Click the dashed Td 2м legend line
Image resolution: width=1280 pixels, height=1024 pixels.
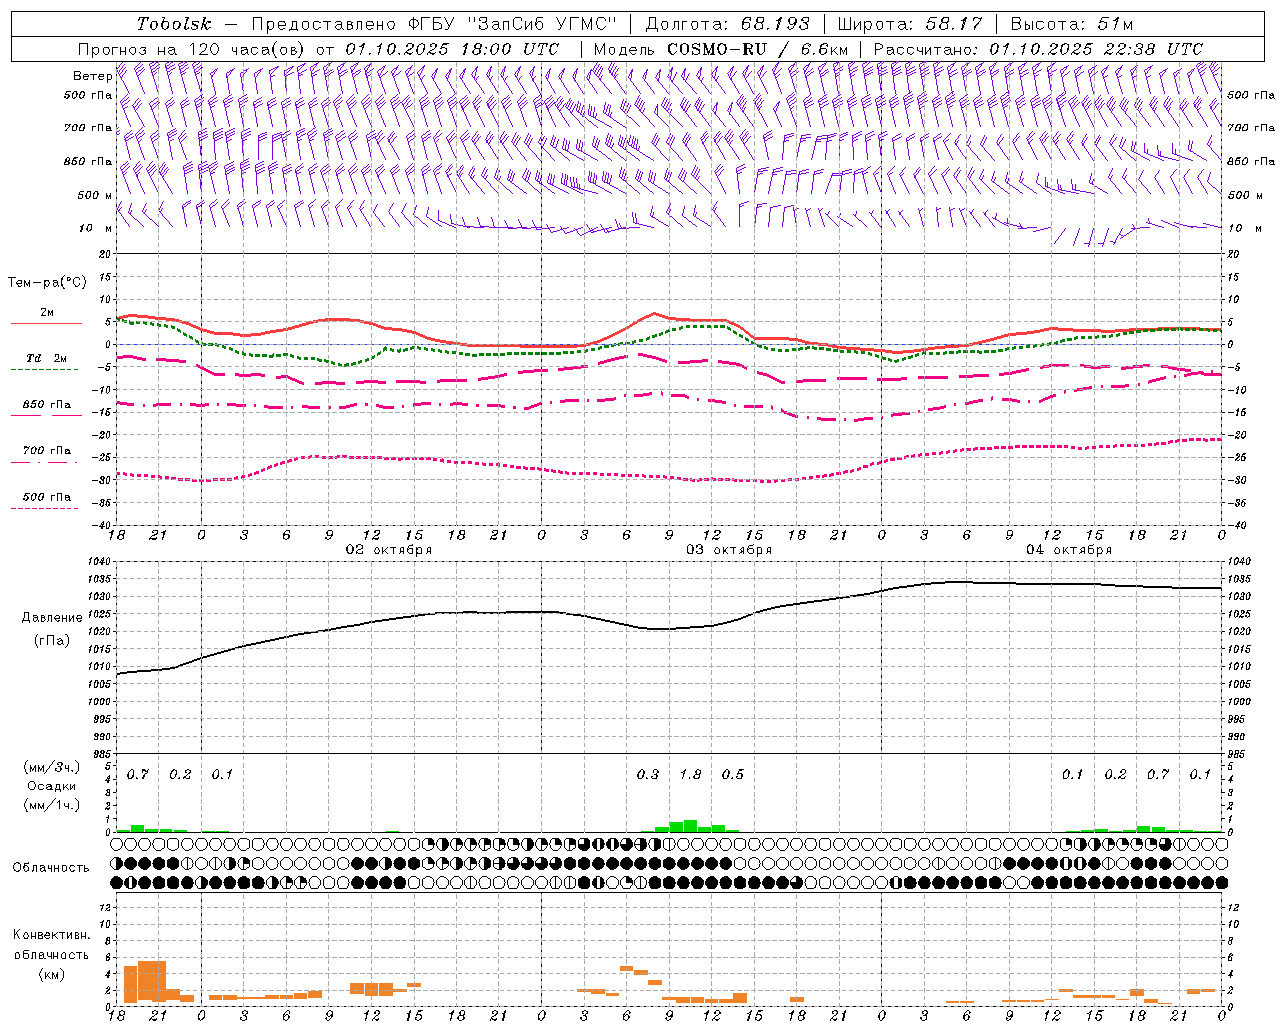tap(44, 370)
